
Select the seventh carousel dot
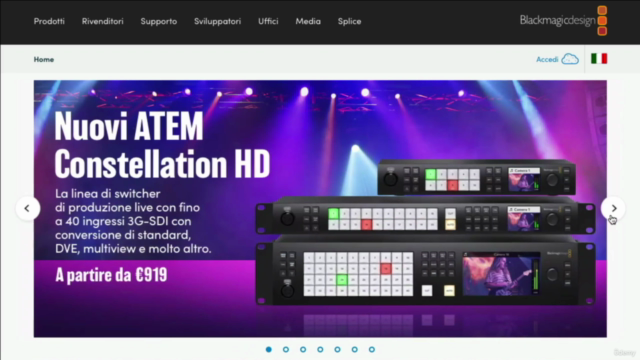click(371, 349)
